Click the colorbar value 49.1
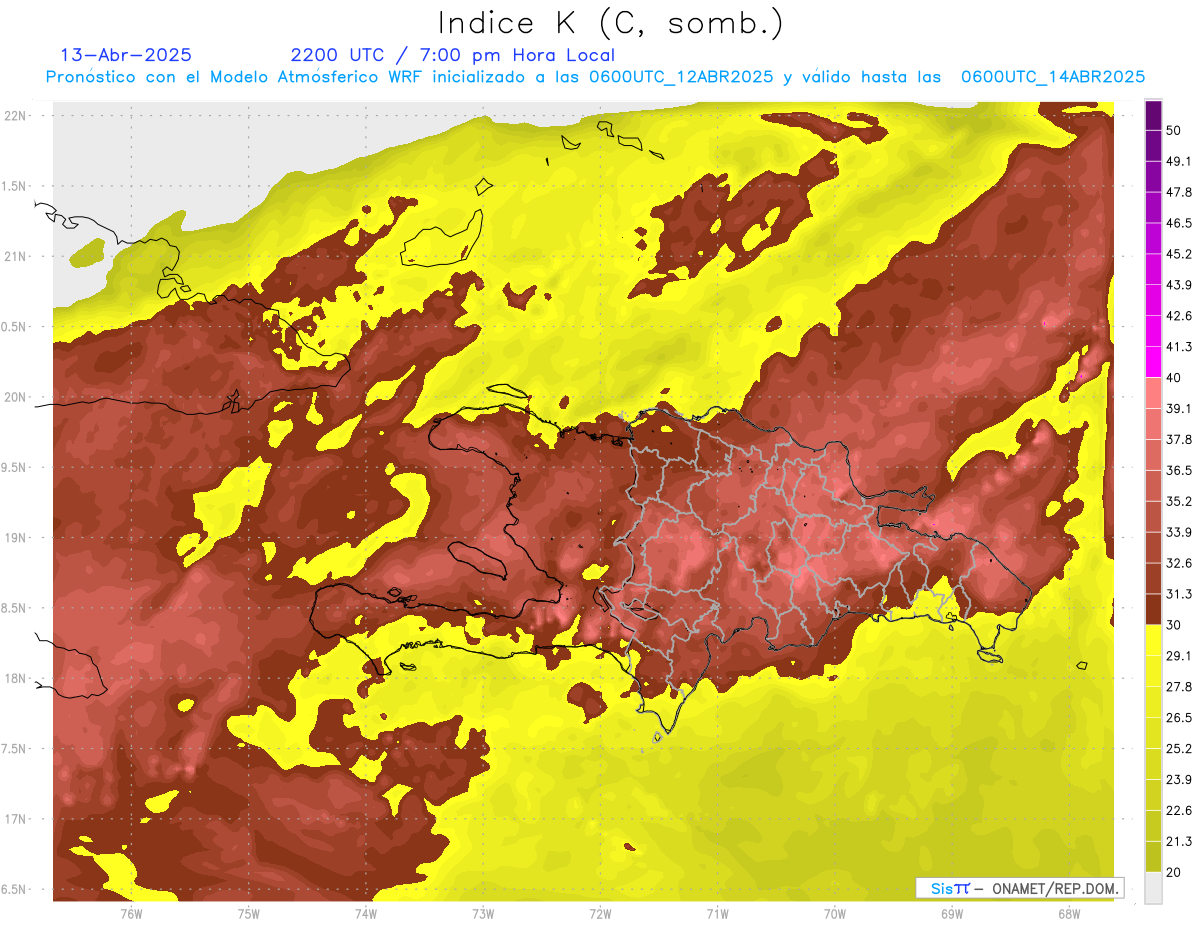The height and width of the screenshot is (927, 1200). [1179, 161]
